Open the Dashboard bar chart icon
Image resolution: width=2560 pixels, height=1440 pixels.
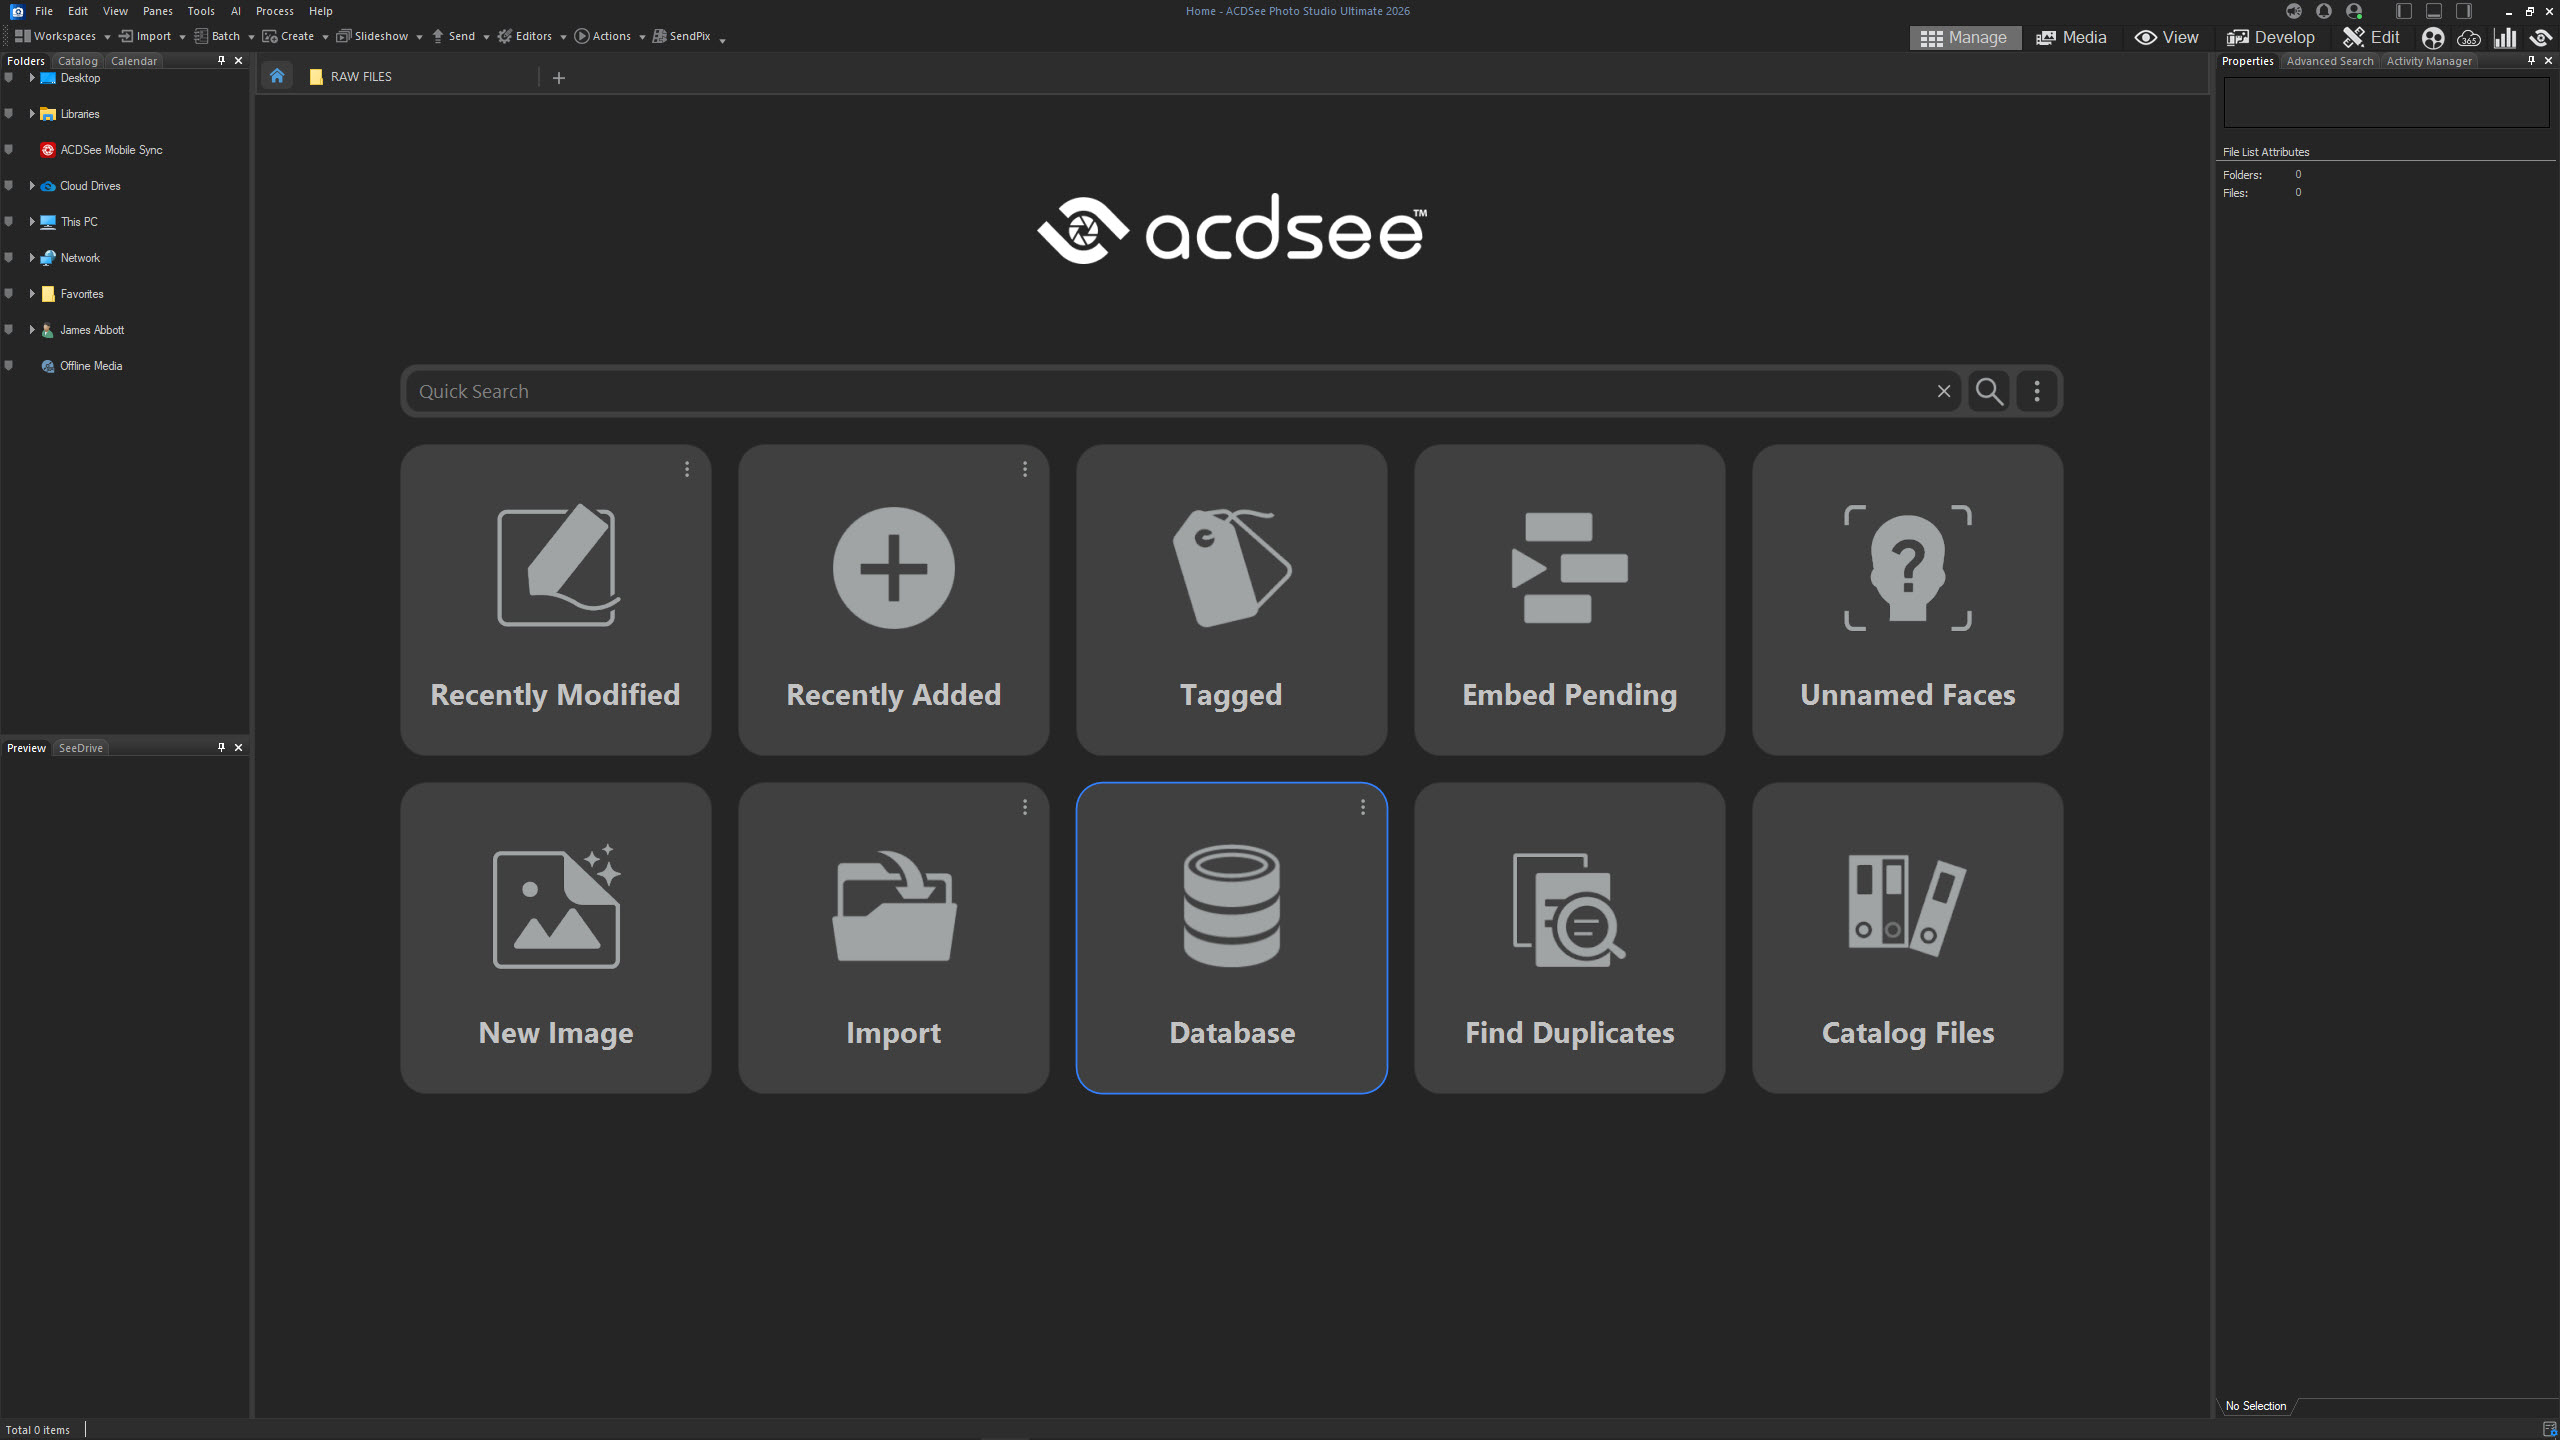click(2505, 38)
